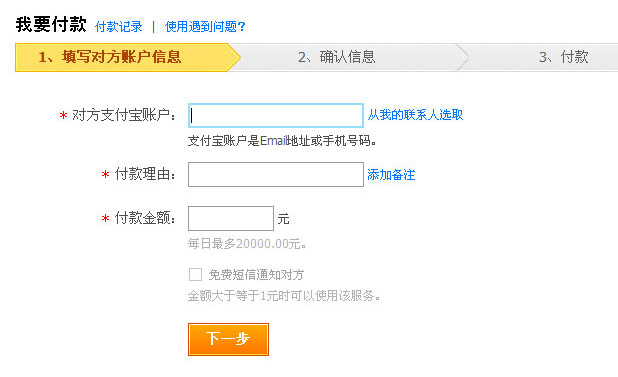Click the 免费短信通知对方 label text
This screenshot has width=618, height=377.
pyautogui.click(x=256, y=275)
